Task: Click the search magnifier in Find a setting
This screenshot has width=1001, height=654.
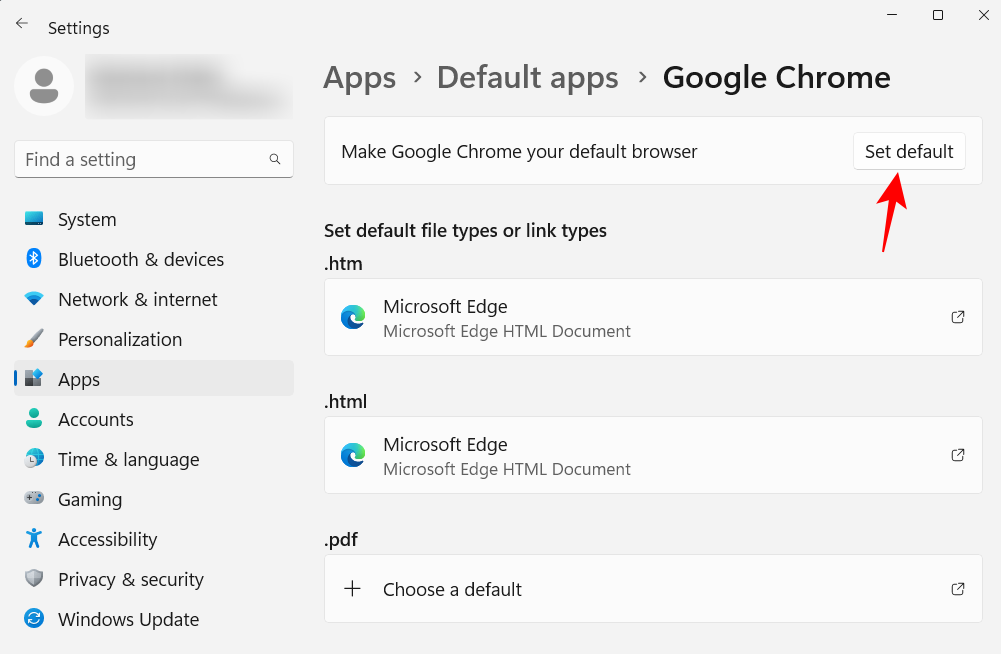Action: [x=275, y=159]
